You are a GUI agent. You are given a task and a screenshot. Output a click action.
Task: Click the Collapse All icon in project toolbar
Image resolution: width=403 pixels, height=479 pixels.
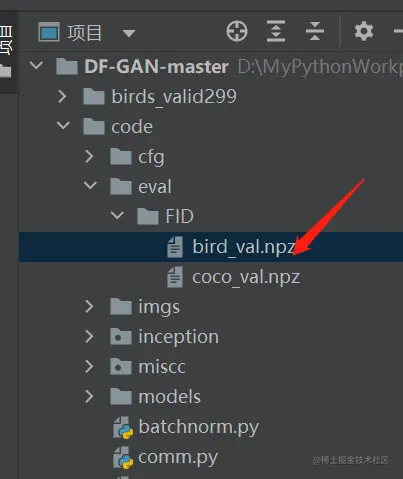(x=315, y=31)
